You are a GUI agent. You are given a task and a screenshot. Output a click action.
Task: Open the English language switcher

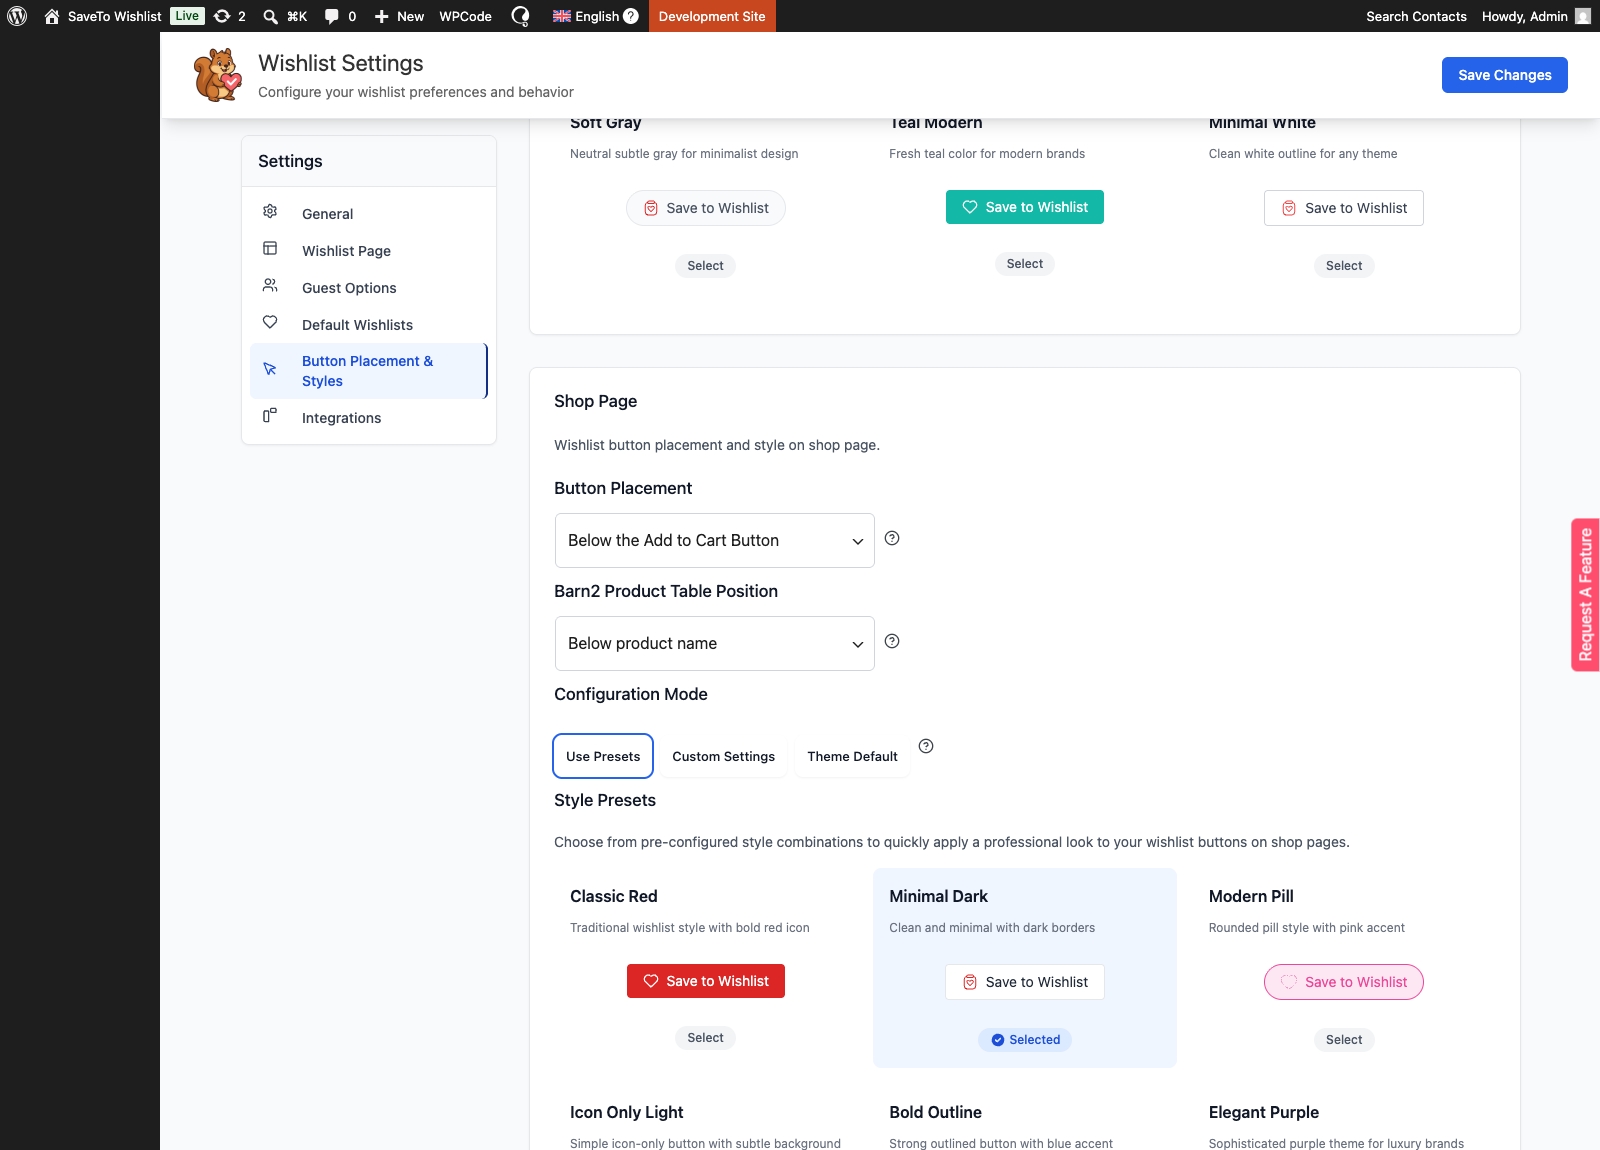[x=596, y=16]
